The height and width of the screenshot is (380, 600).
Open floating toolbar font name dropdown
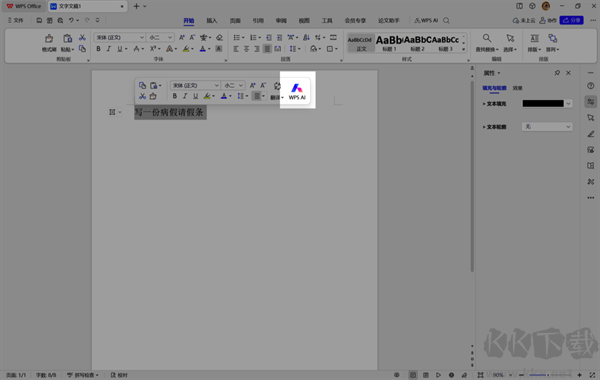coord(217,85)
